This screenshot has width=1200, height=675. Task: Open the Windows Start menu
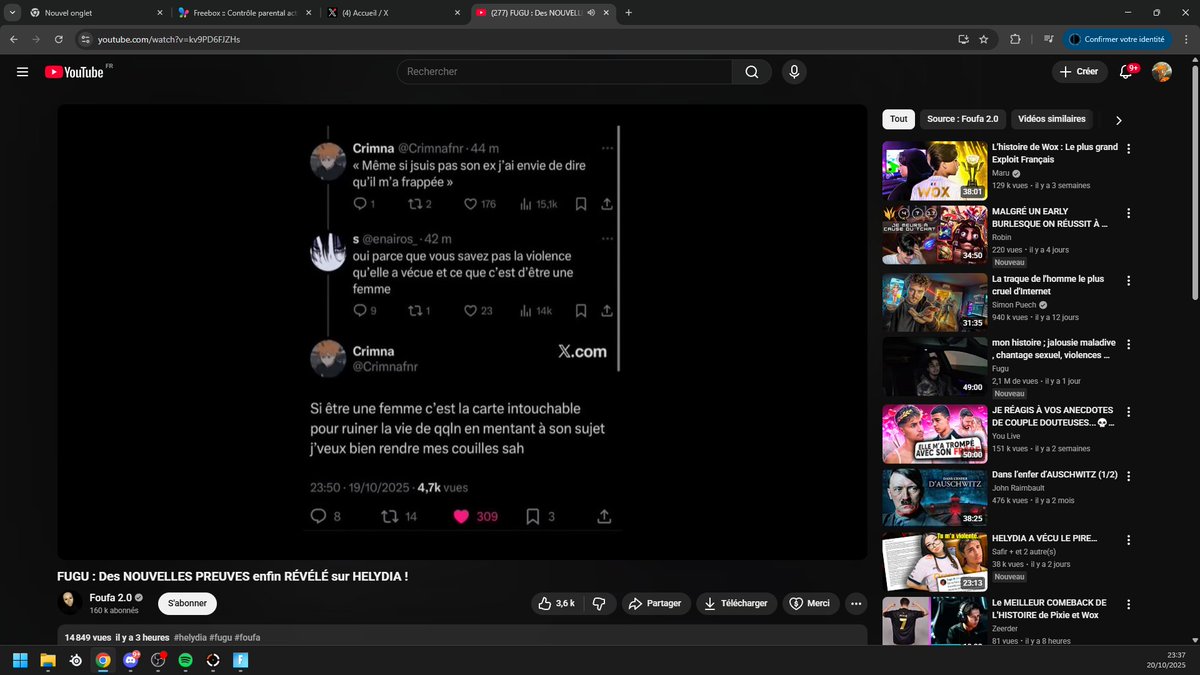pyautogui.click(x=19, y=660)
